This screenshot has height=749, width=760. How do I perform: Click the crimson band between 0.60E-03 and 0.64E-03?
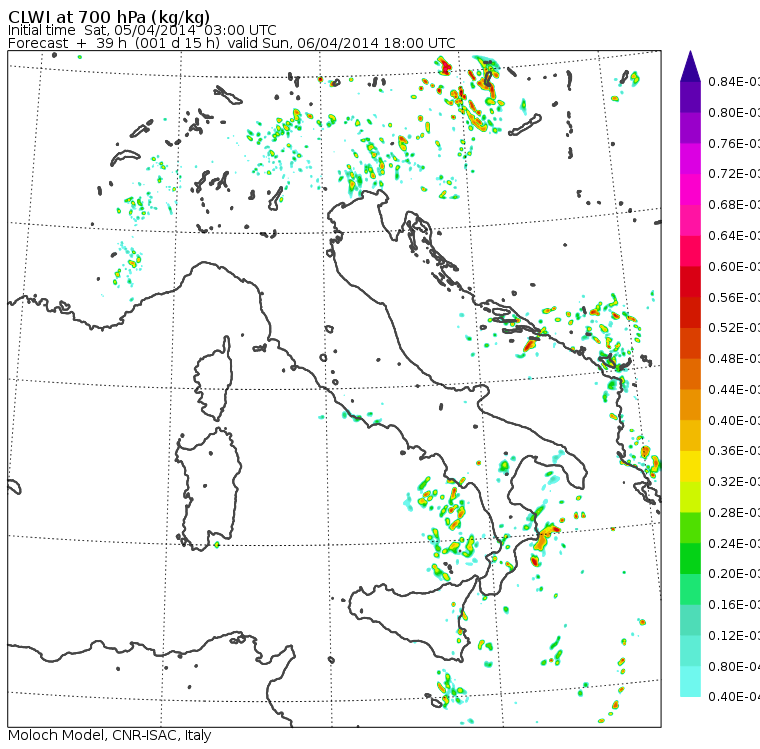click(x=690, y=251)
